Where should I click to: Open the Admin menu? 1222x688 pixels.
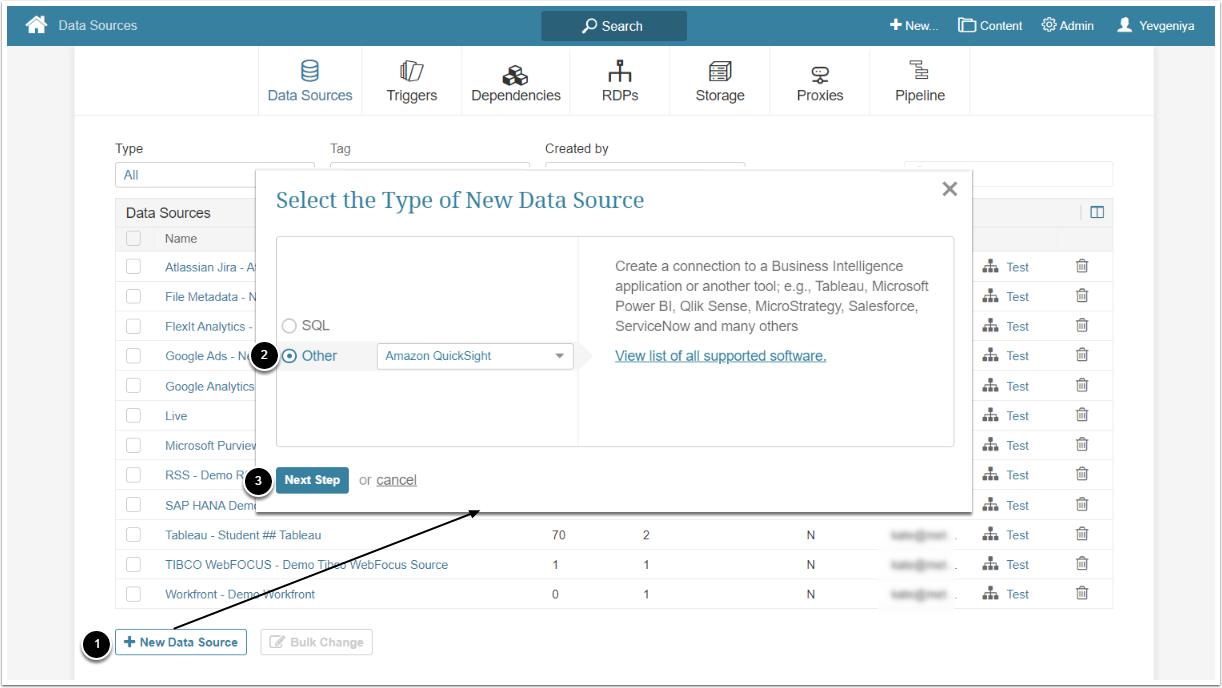coord(1068,25)
